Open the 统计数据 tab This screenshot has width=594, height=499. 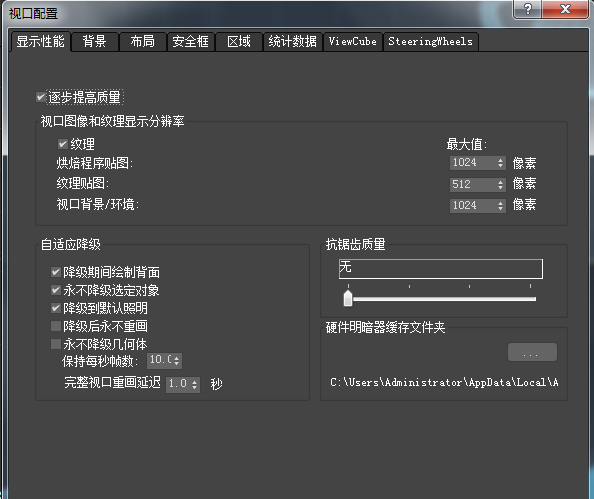click(292, 41)
